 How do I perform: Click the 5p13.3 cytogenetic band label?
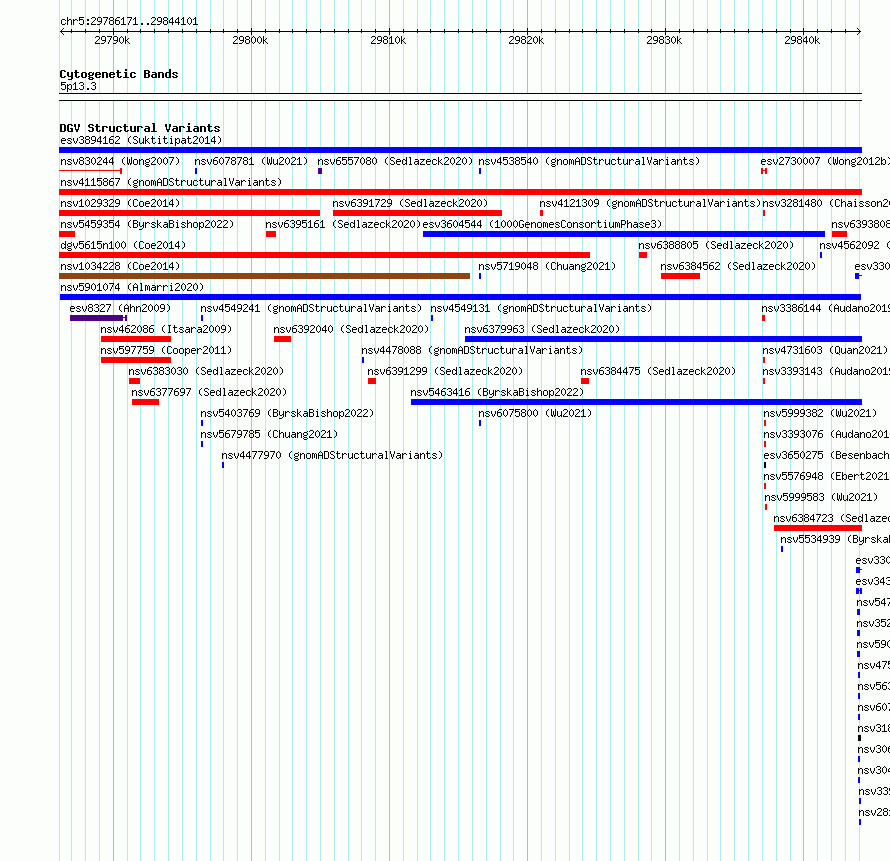(78, 86)
